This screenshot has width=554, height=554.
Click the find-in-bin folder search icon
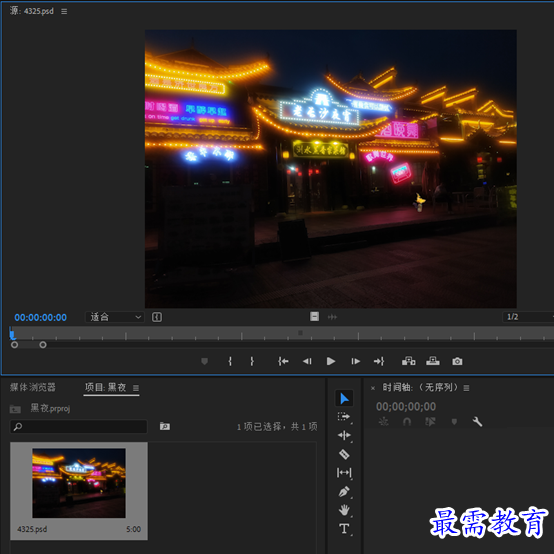(x=165, y=426)
